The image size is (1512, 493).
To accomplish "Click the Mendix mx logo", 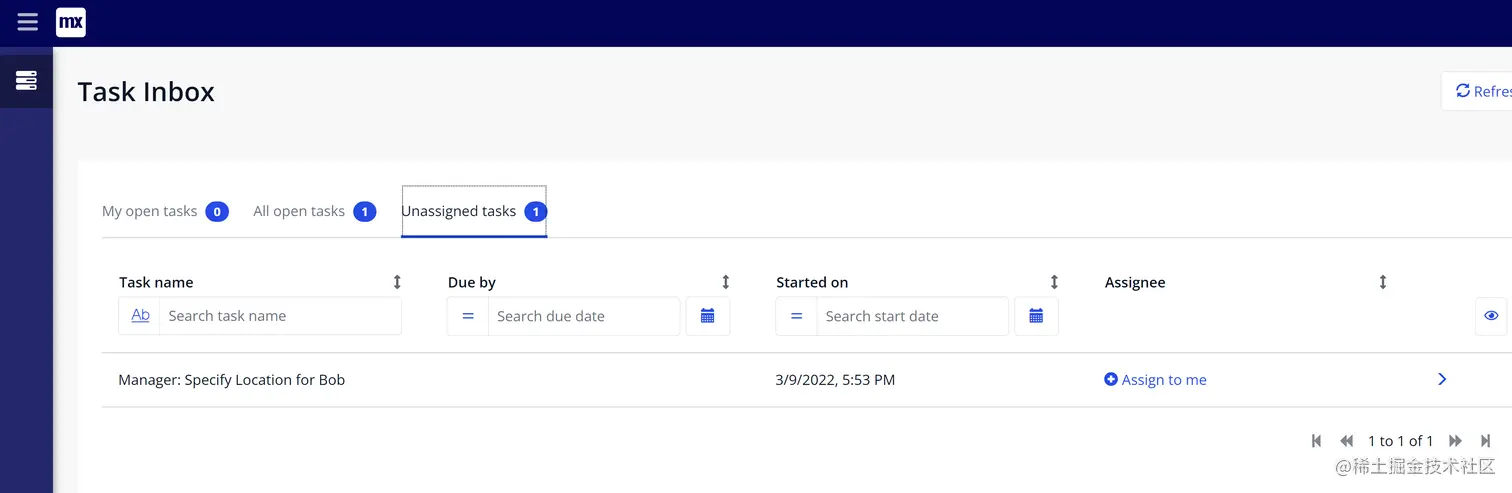I will pyautogui.click(x=71, y=22).
